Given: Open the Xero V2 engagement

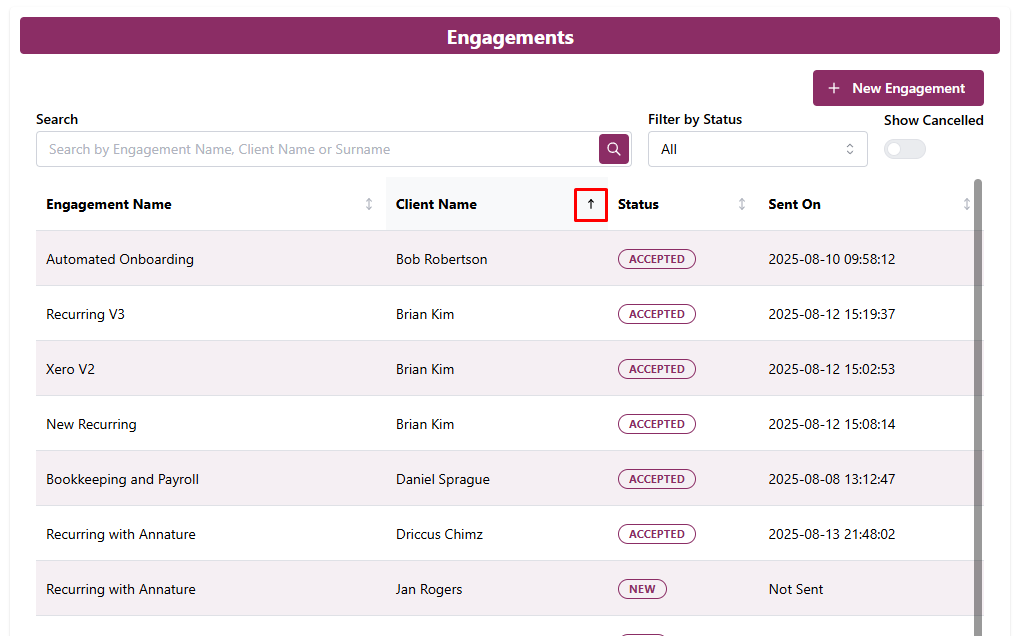Looking at the screenshot, I should click(71, 369).
